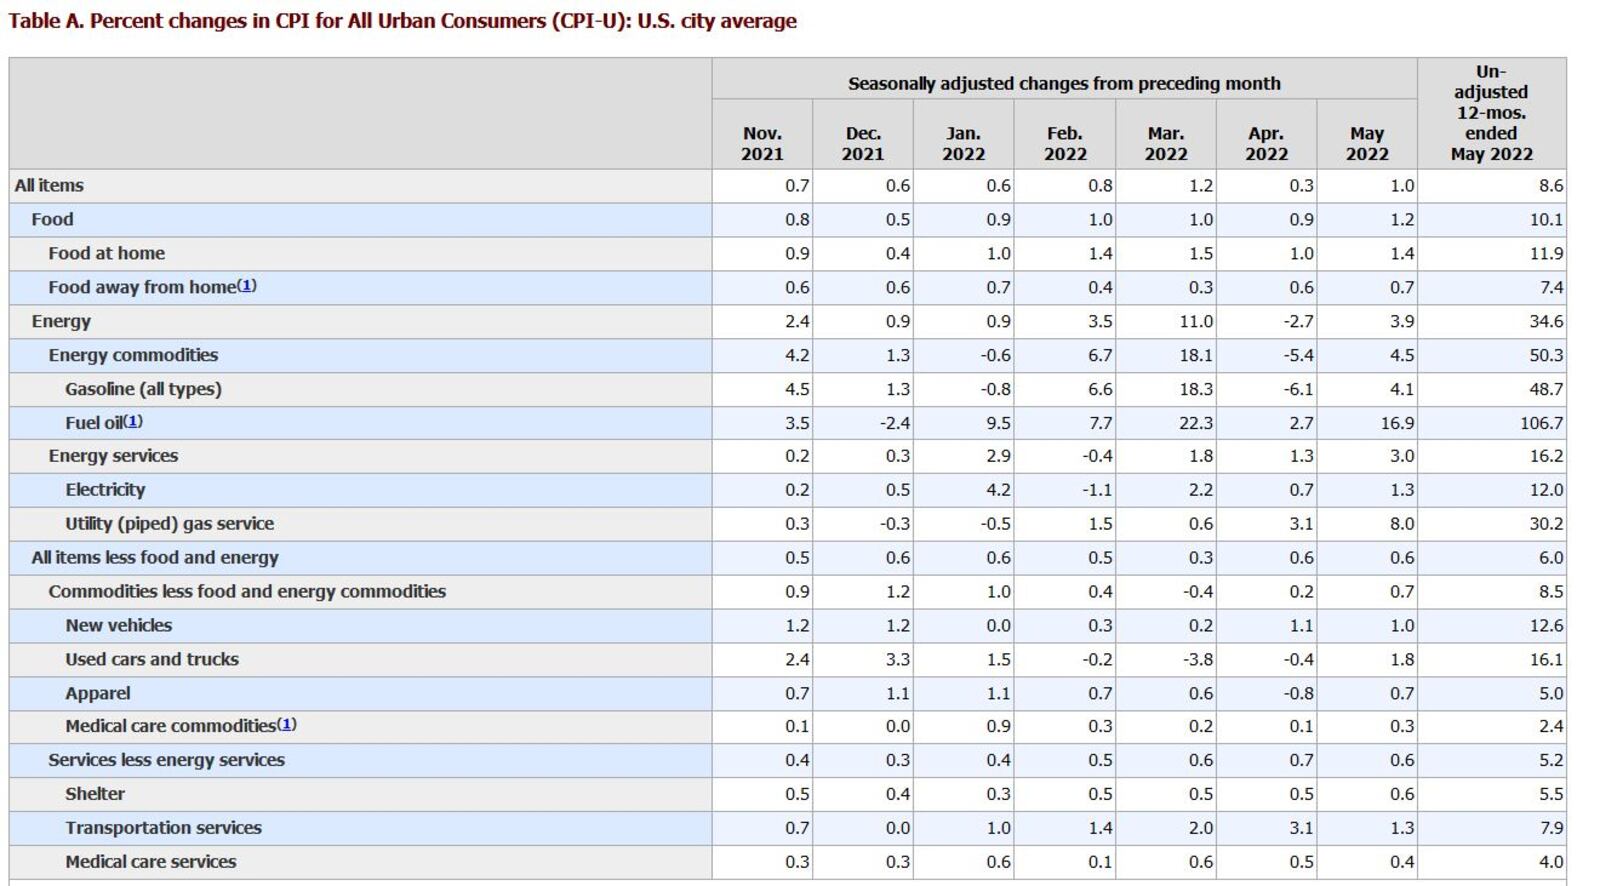Select the 'All items less food and energy' label
This screenshot has height=886, width=1600.
(155, 558)
